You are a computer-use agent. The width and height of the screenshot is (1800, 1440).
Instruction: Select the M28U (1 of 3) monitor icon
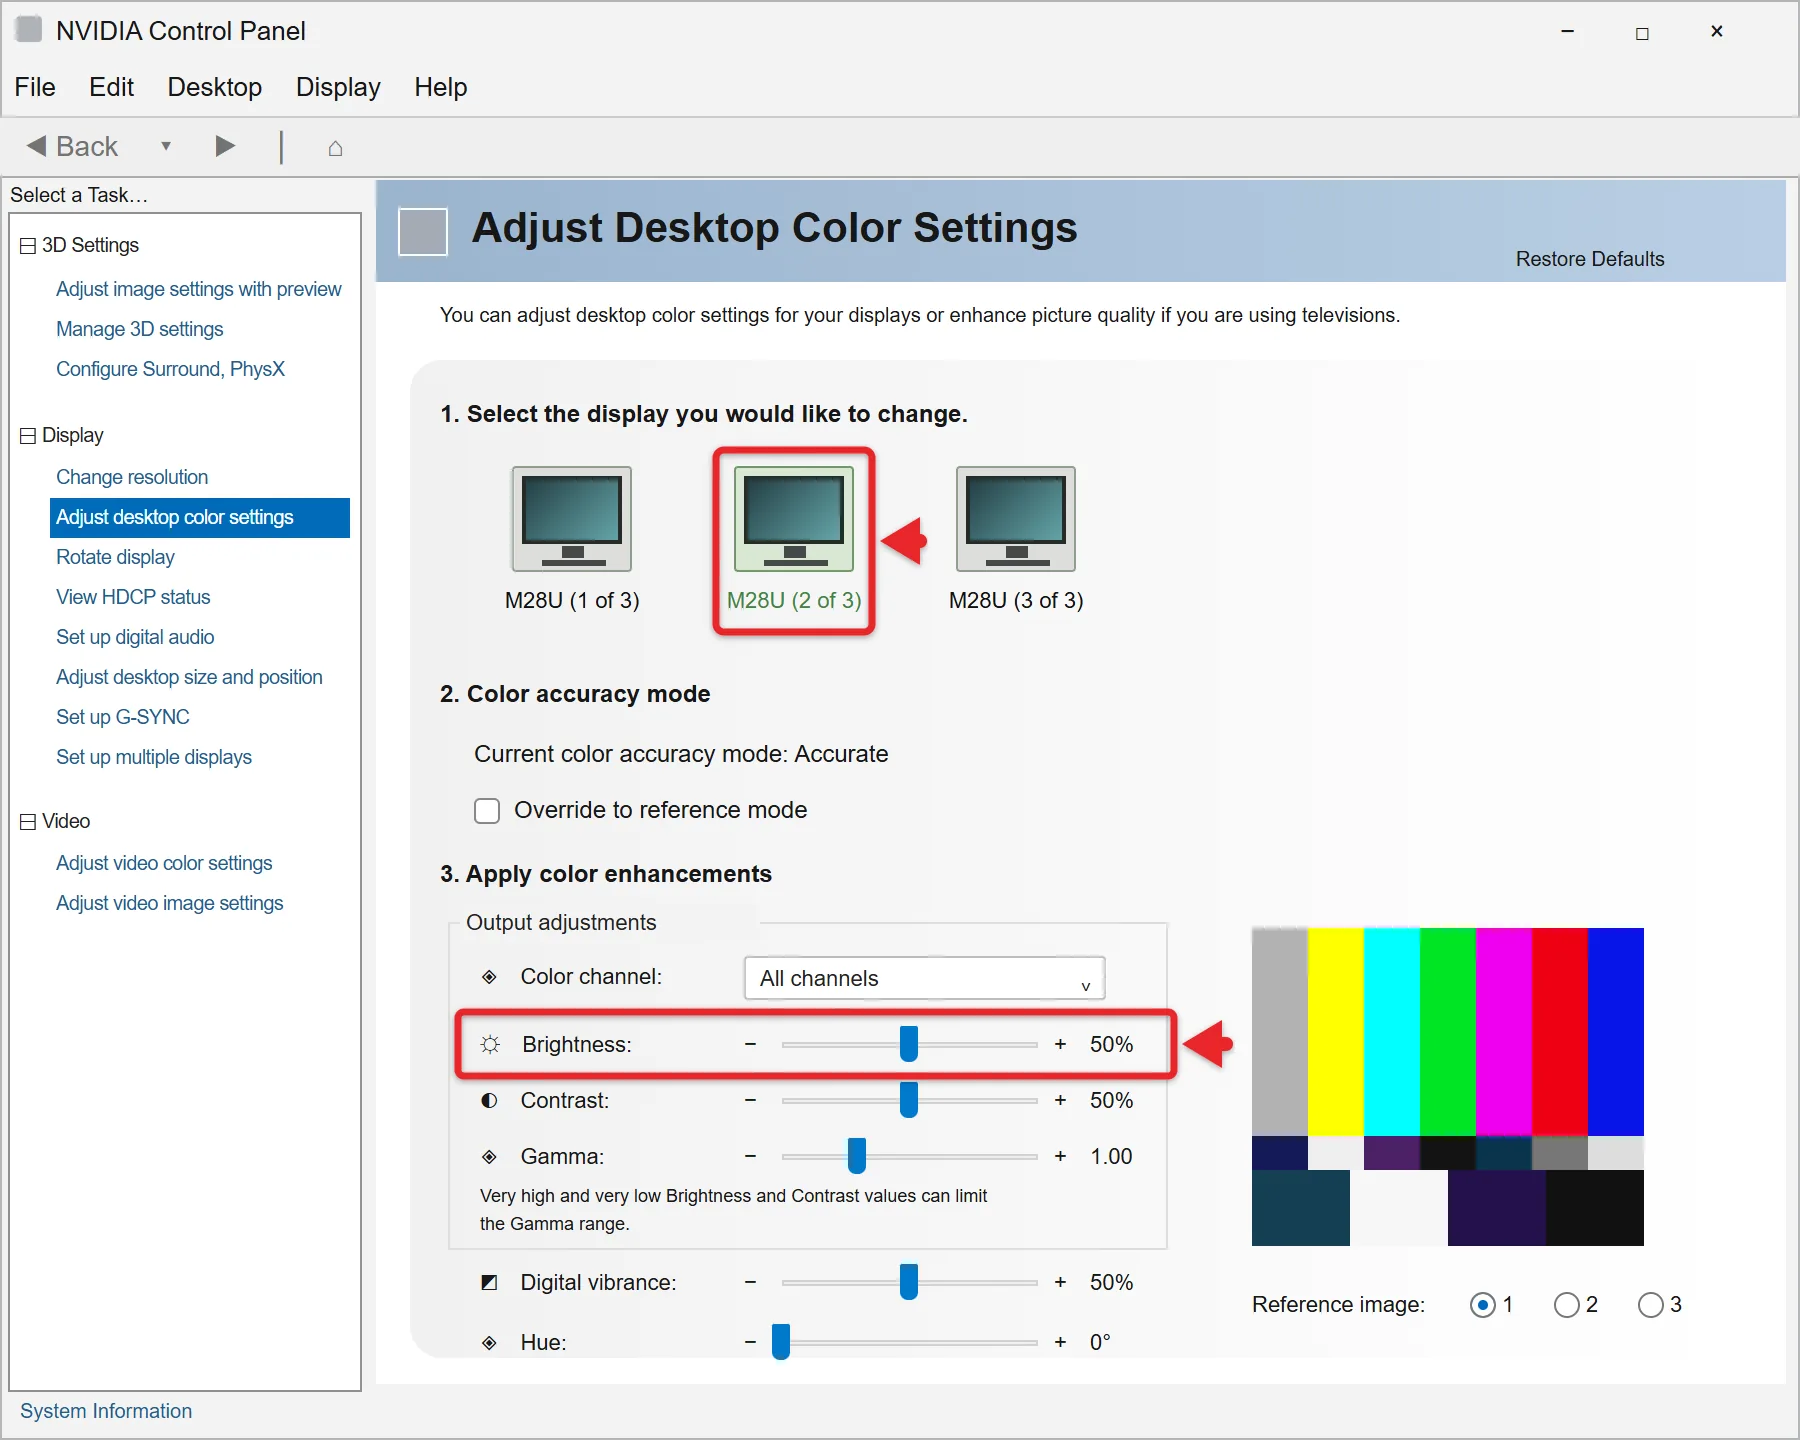pos(572,518)
